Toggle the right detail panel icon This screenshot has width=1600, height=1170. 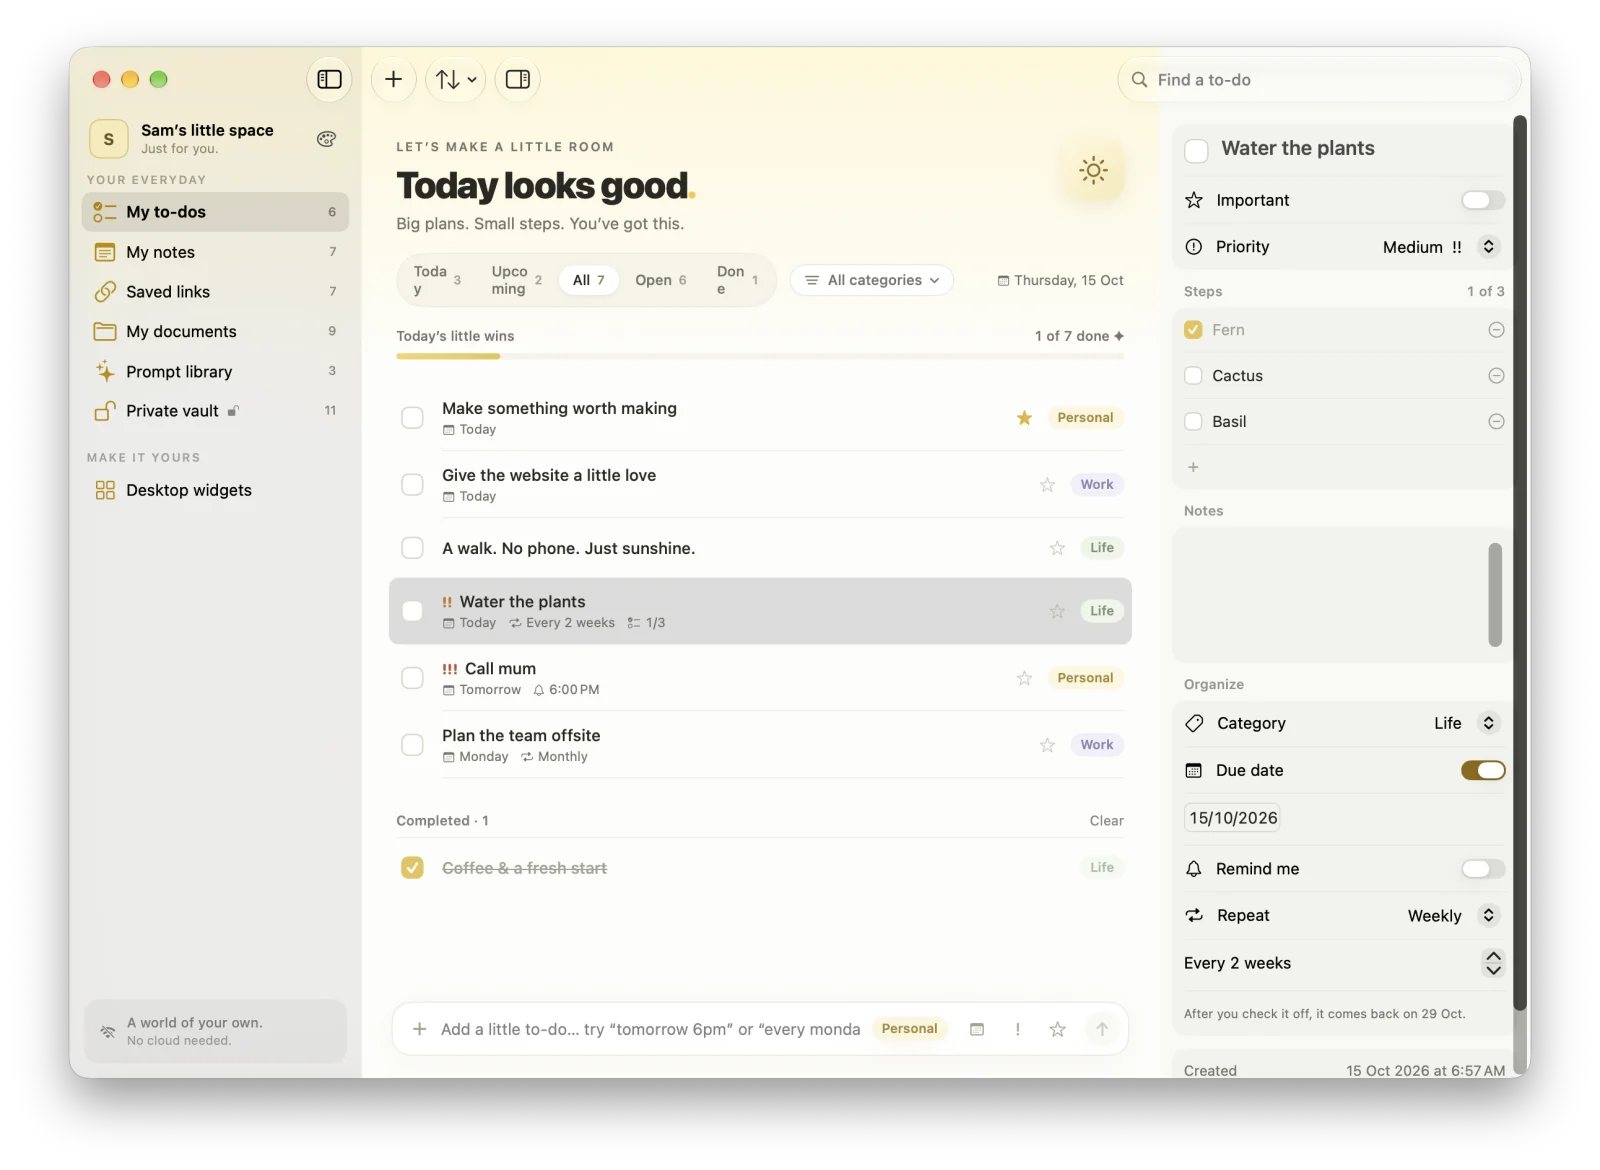tap(518, 79)
